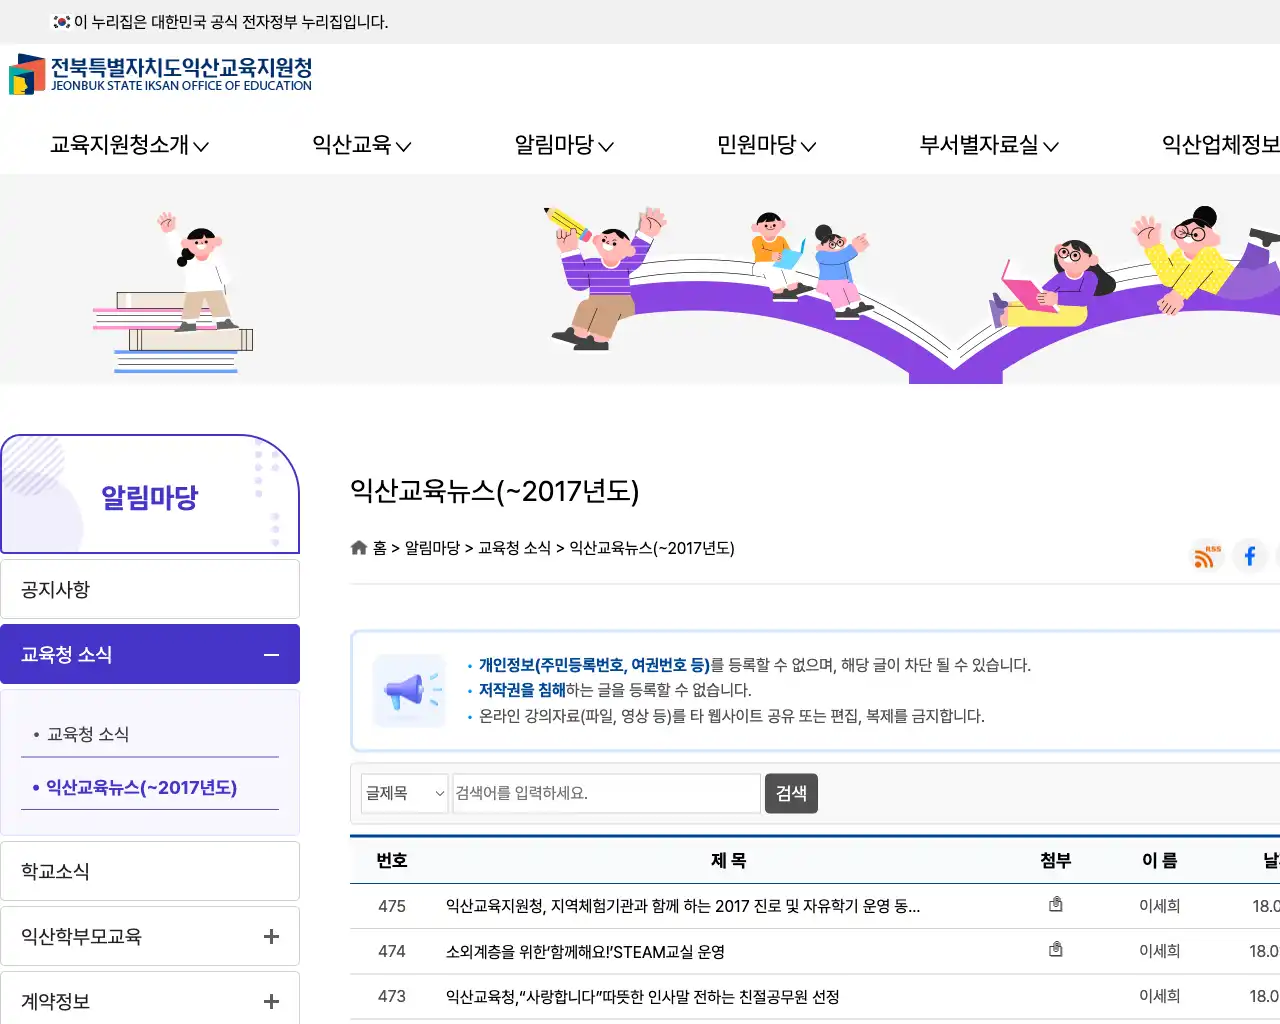Screen dimensions: 1280x1024
Task: Open article 473 about friendly civil servants
Action: [641, 996]
